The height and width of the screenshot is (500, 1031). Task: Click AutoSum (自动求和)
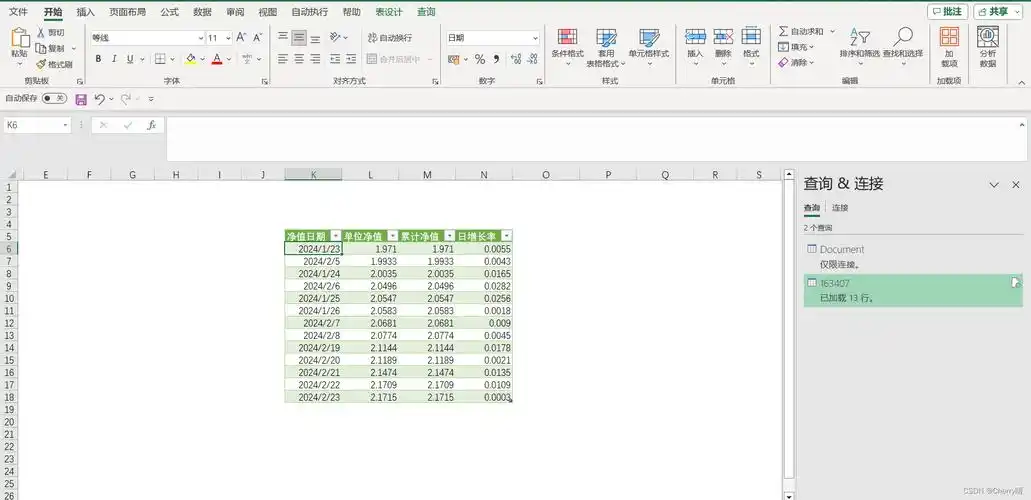coord(802,32)
